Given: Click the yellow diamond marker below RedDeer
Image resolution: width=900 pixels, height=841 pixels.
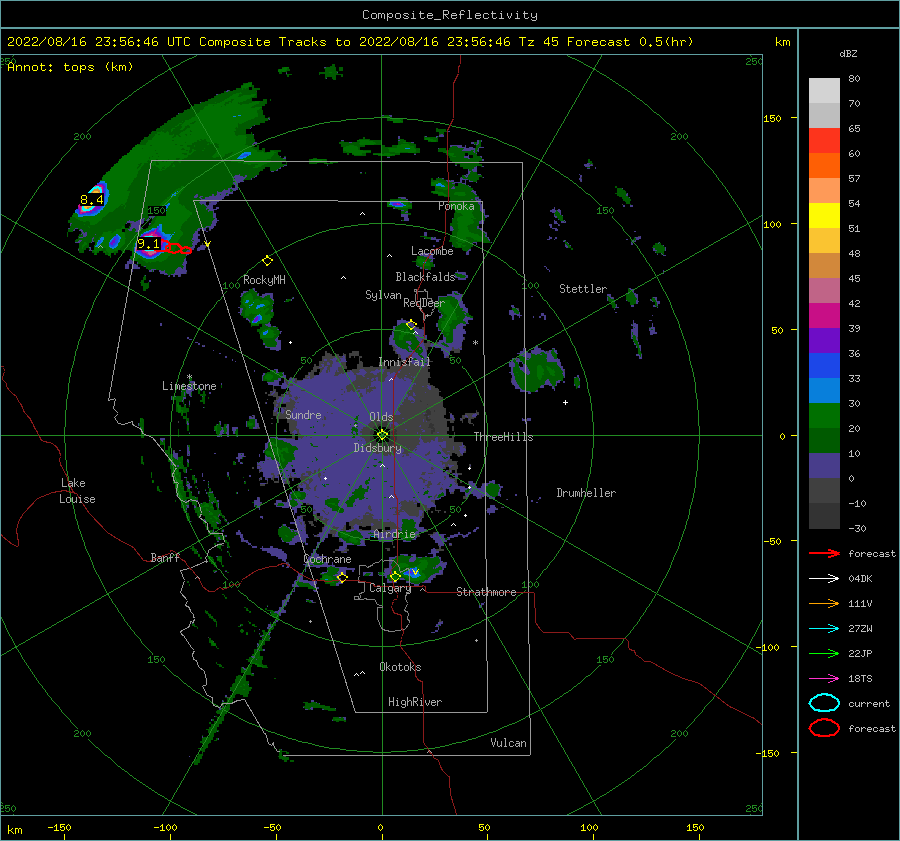Looking at the screenshot, I should coord(411,325).
